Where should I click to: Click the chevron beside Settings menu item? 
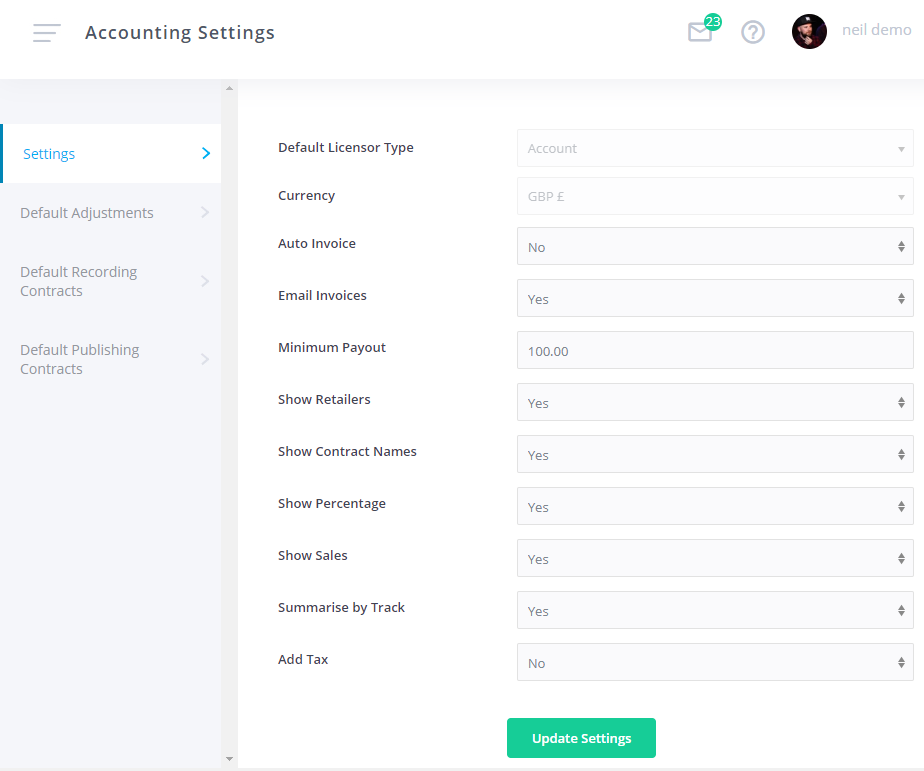[x=206, y=153]
